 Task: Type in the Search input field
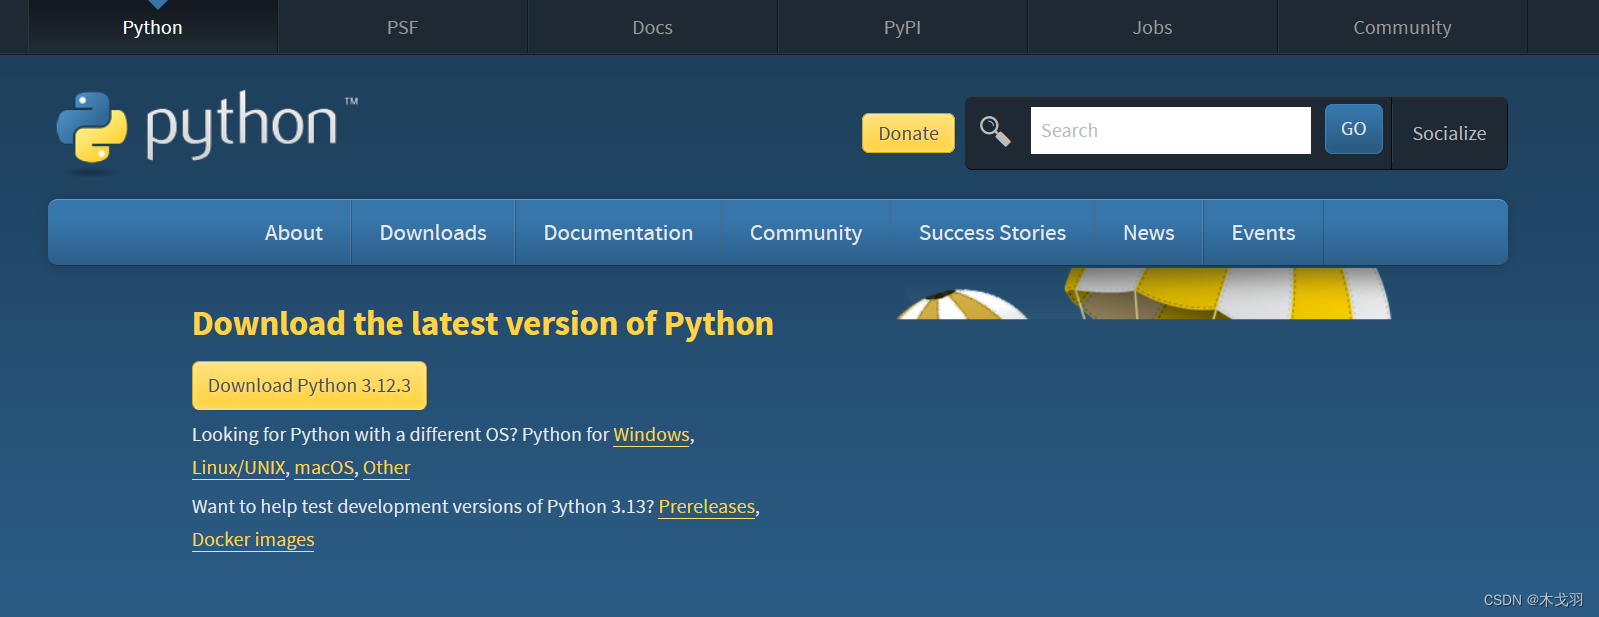(x=1170, y=131)
